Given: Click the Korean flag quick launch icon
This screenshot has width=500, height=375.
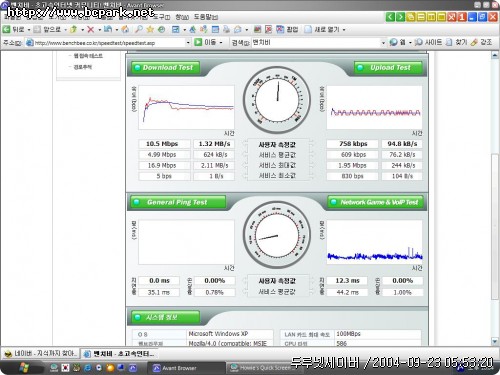Looking at the screenshot, I should (x=66, y=368).
